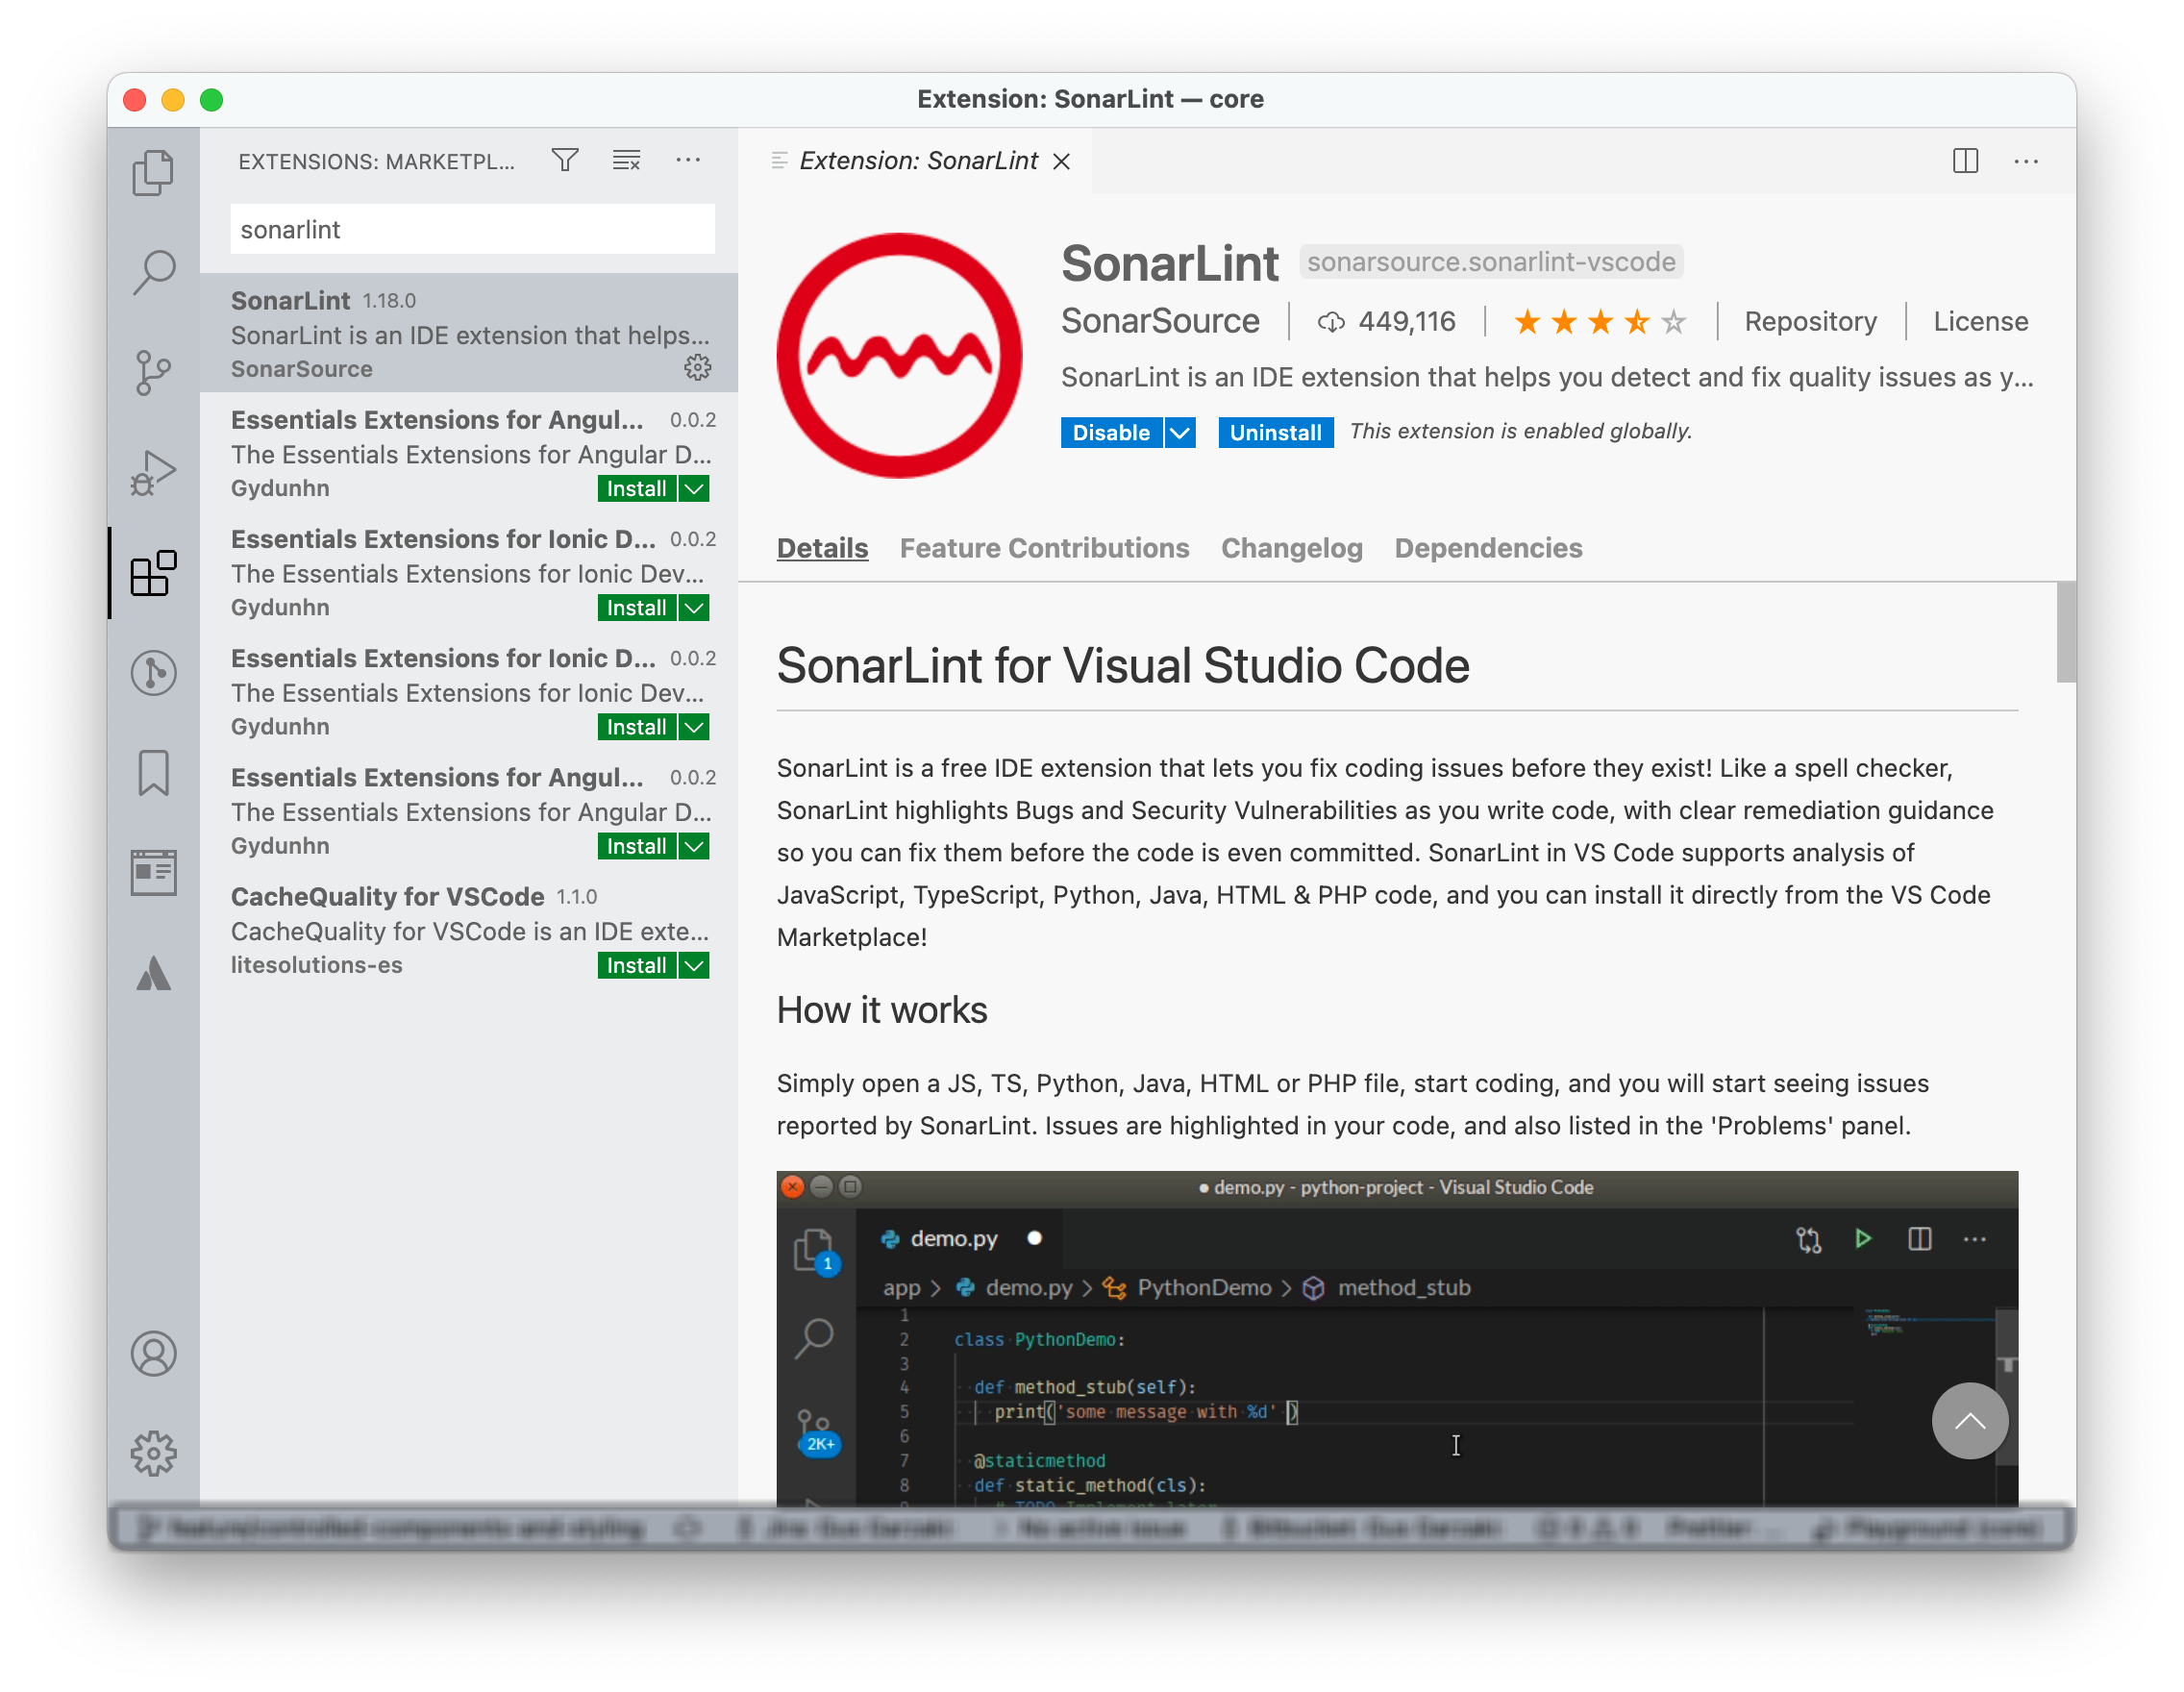The image size is (2184, 1692).
Task: Filter extensions with the funnel icon
Action: [x=565, y=160]
